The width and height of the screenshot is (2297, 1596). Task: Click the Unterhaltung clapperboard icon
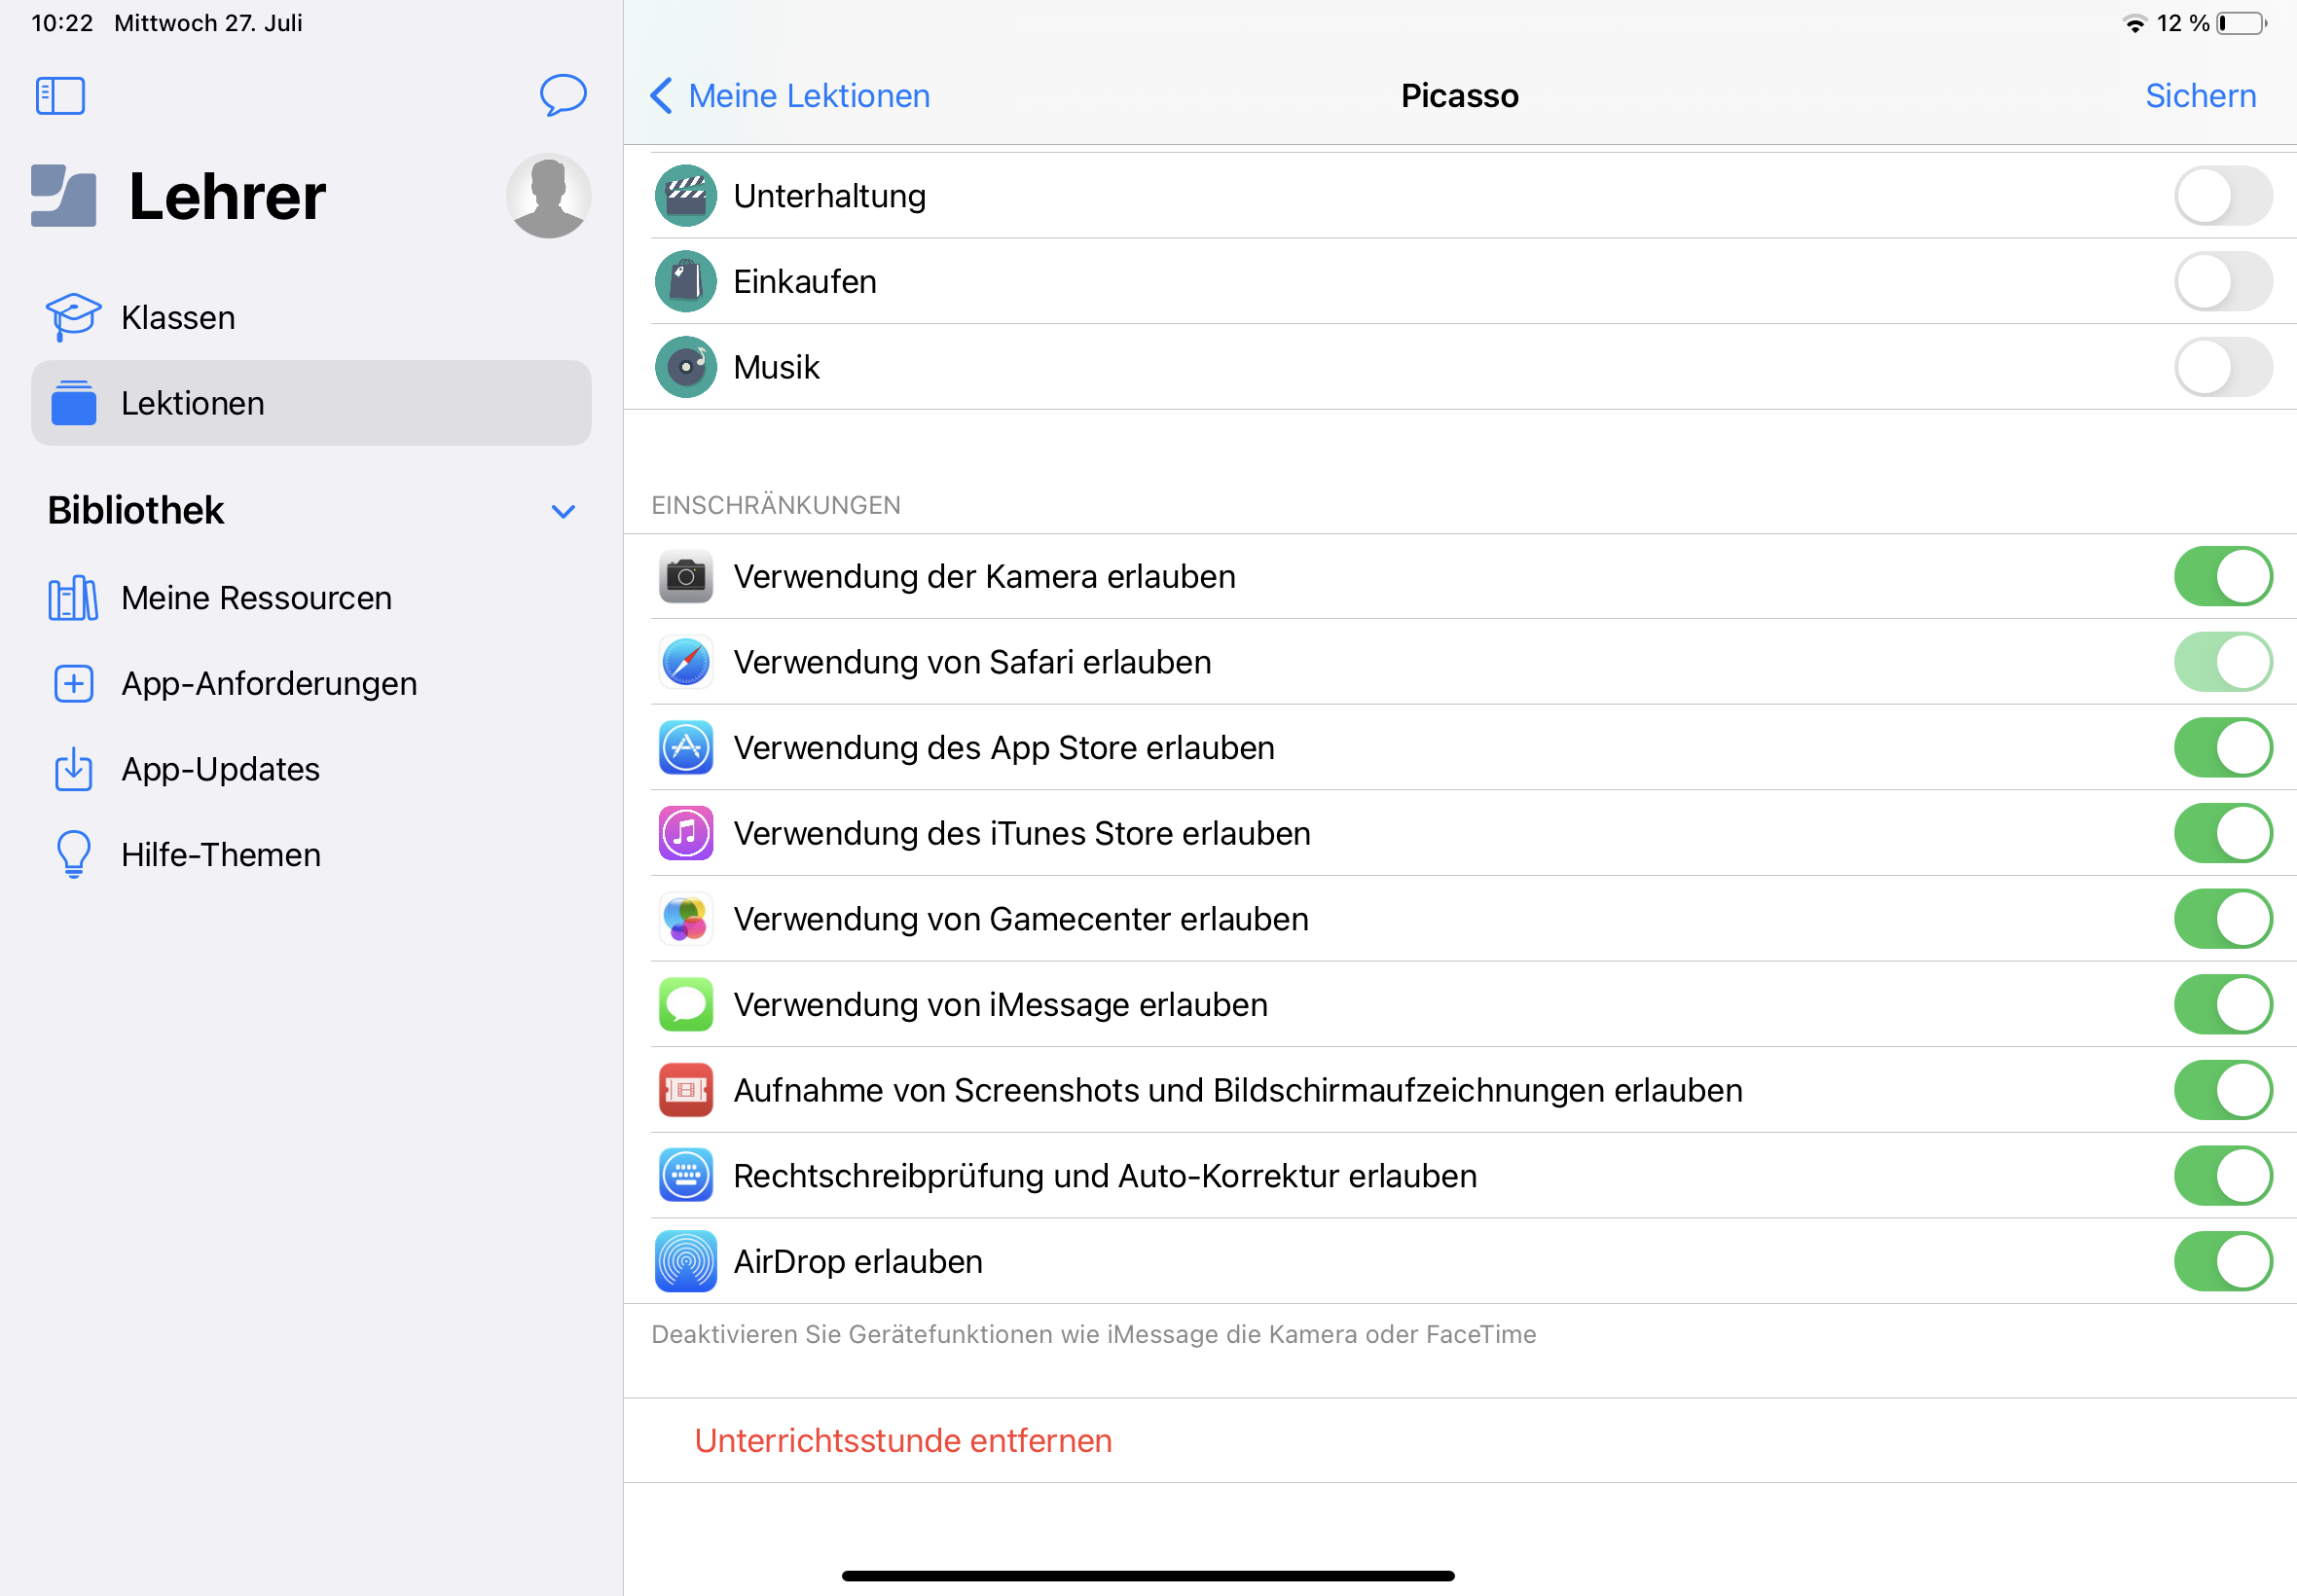point(686,196)
